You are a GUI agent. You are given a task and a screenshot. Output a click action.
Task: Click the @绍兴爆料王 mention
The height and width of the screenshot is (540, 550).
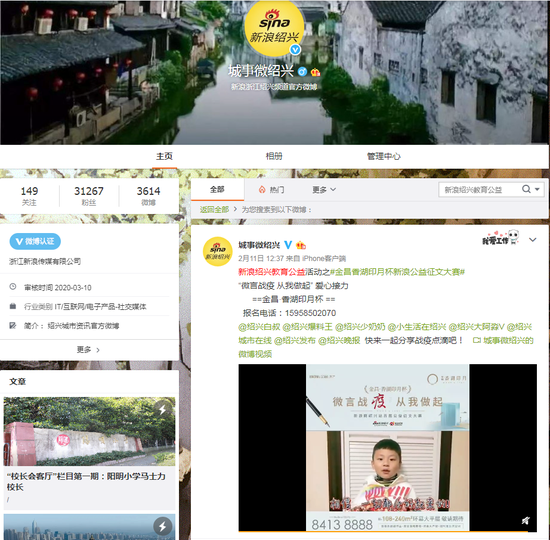click(x=307, y=327)
